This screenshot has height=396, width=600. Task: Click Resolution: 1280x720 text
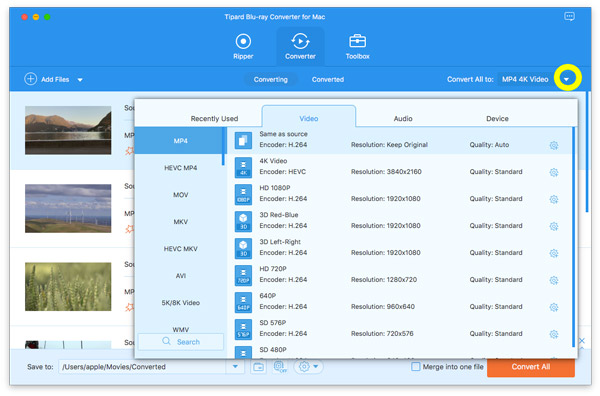pyautogui.click(x=384, y=280)
